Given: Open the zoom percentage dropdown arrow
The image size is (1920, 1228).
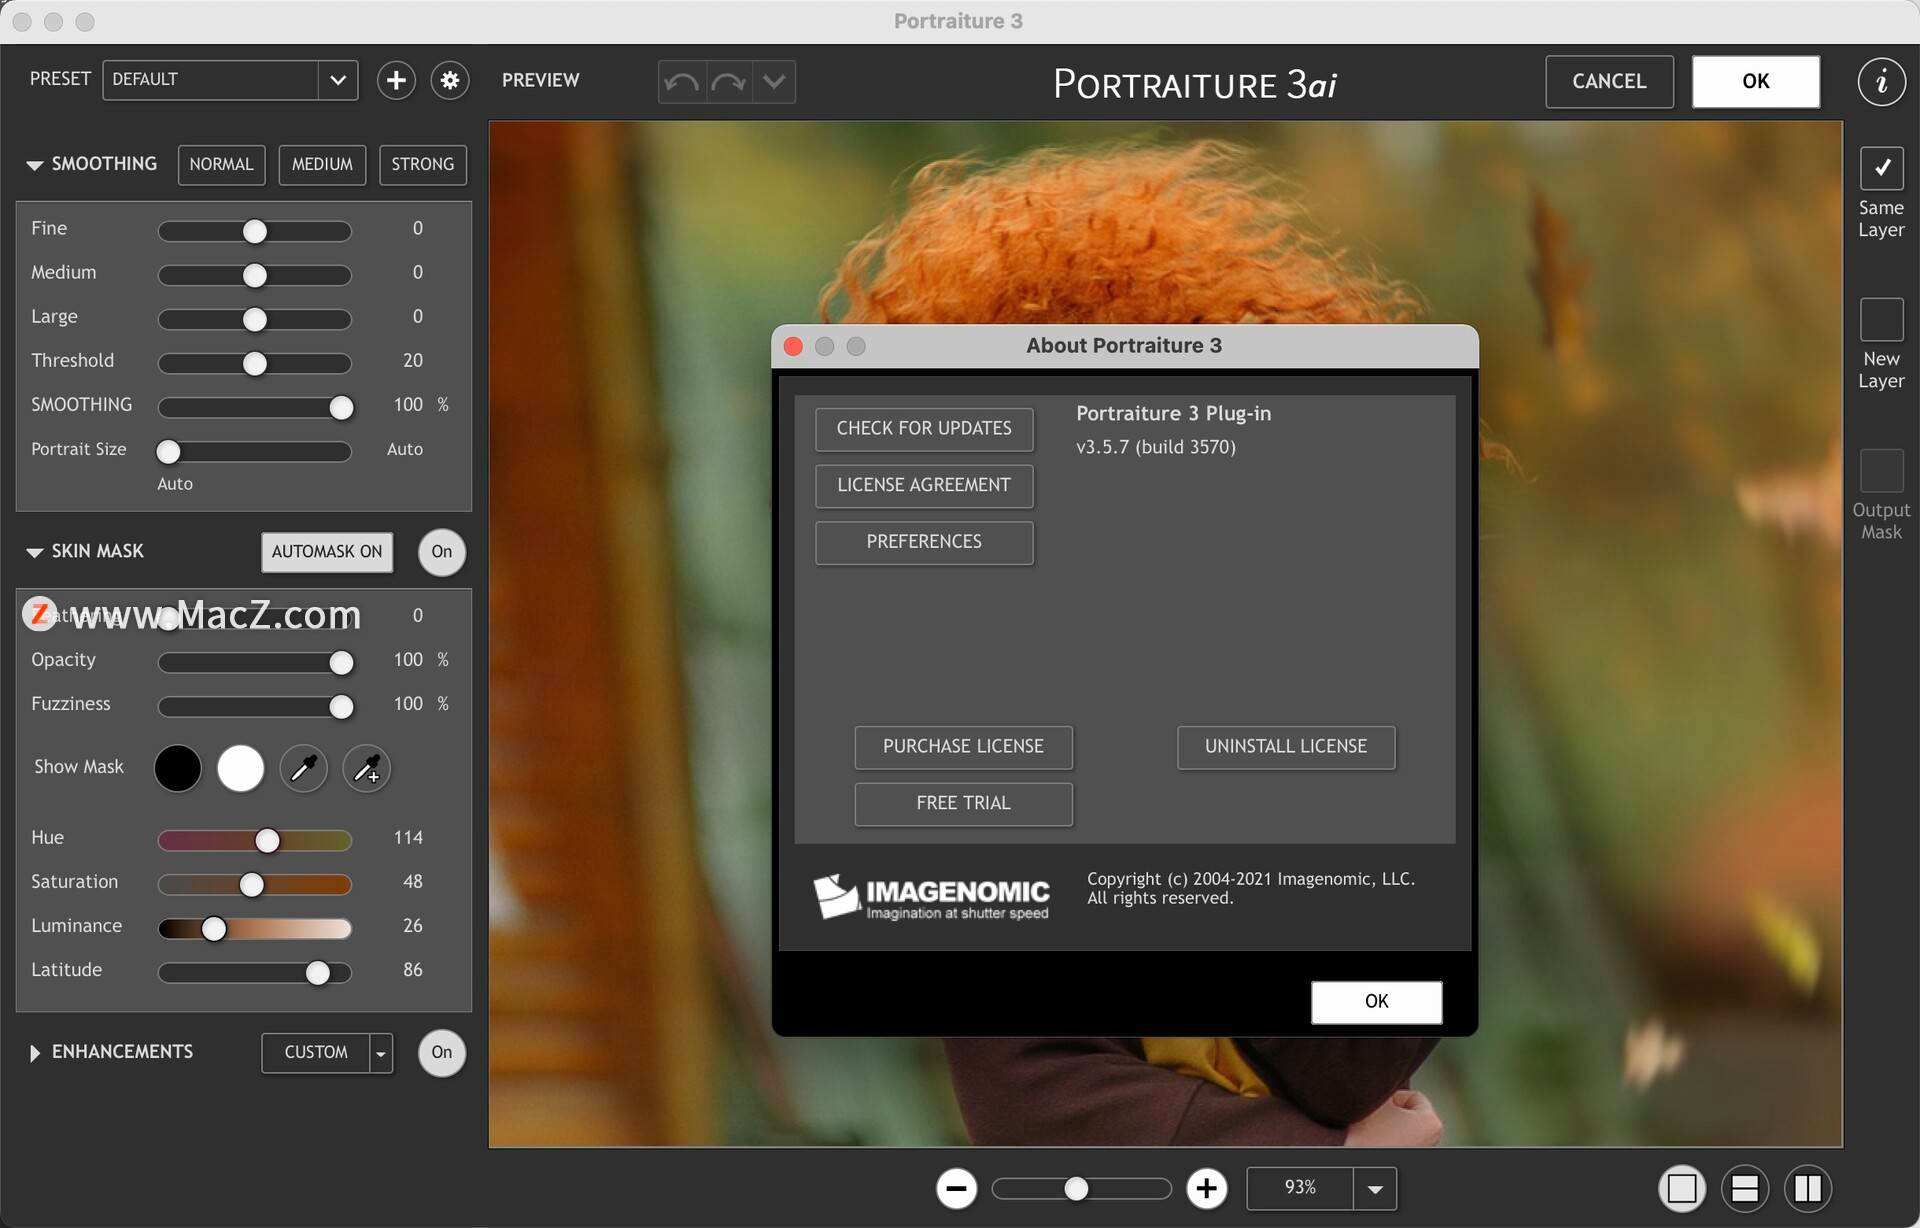Looking at the screenshot, I should (x=1375, y=1188).
